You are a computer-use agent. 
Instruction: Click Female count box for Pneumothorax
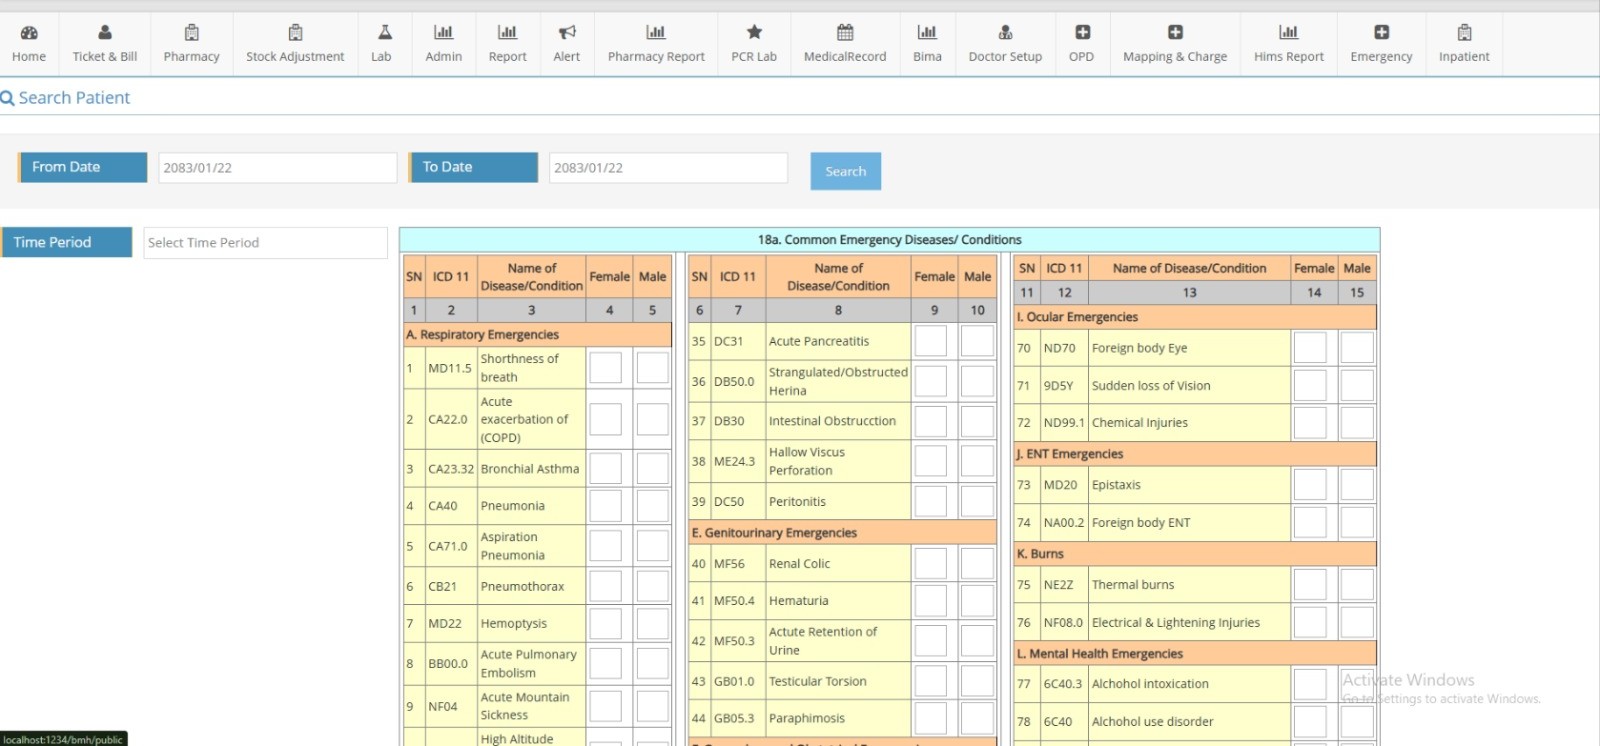click(x=605, y=586)
